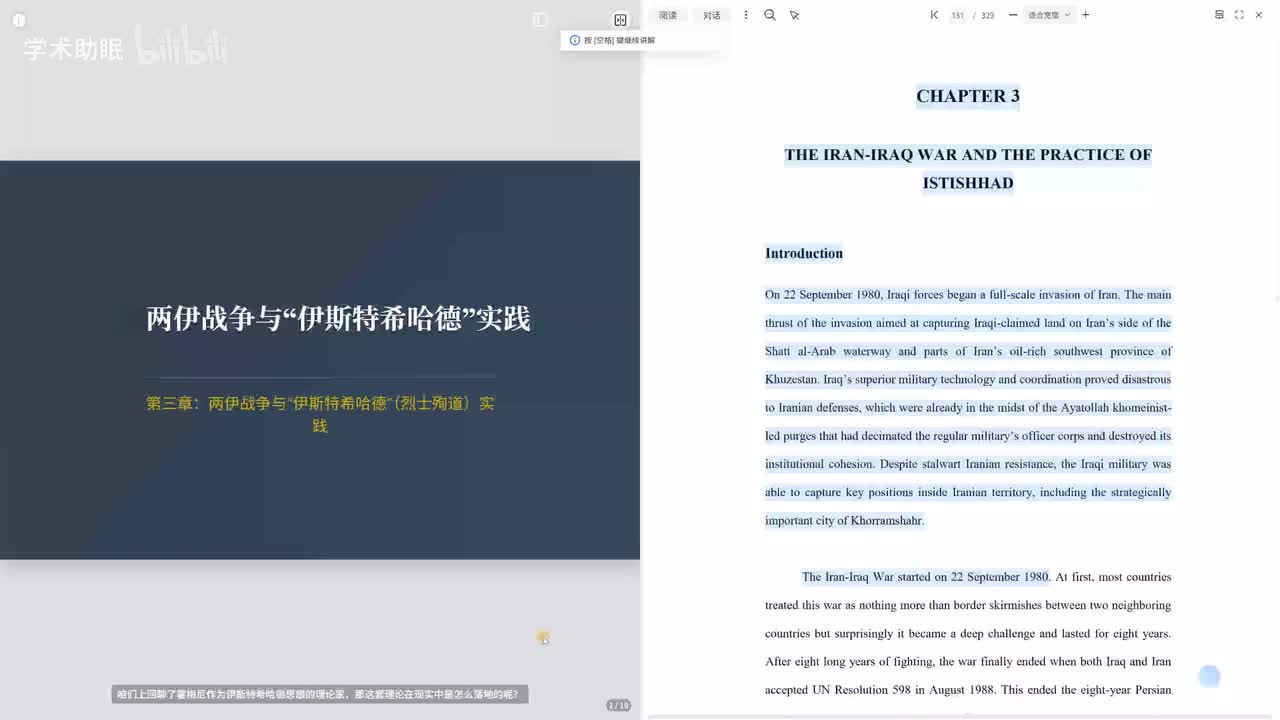This screenshot has width=1280, height=720.
Task: Close the PDF viewer panel
Action: (x=1259, y=15)
